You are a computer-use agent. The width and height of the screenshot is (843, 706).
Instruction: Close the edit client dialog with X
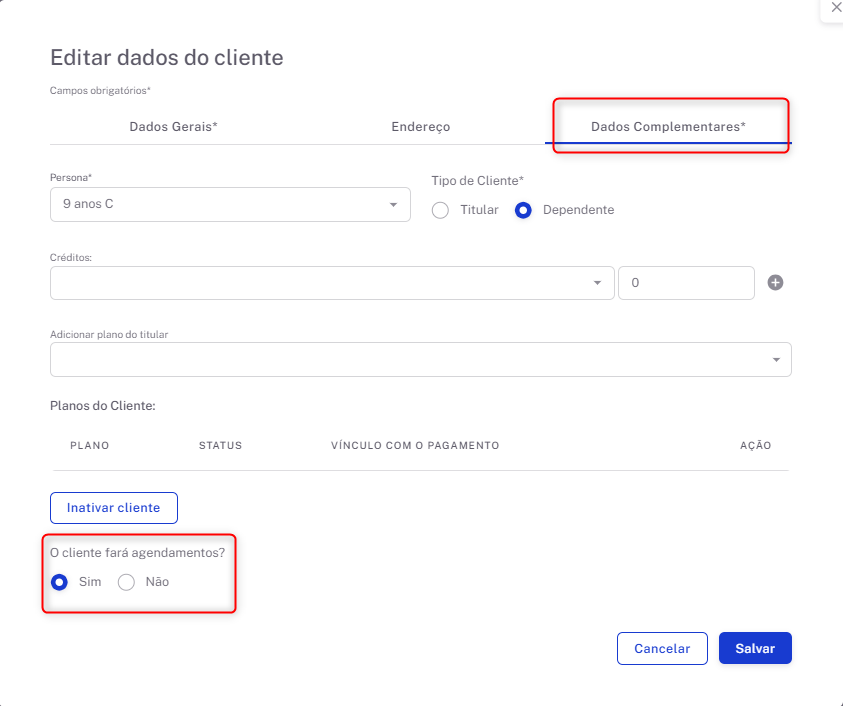click(836, 8)
